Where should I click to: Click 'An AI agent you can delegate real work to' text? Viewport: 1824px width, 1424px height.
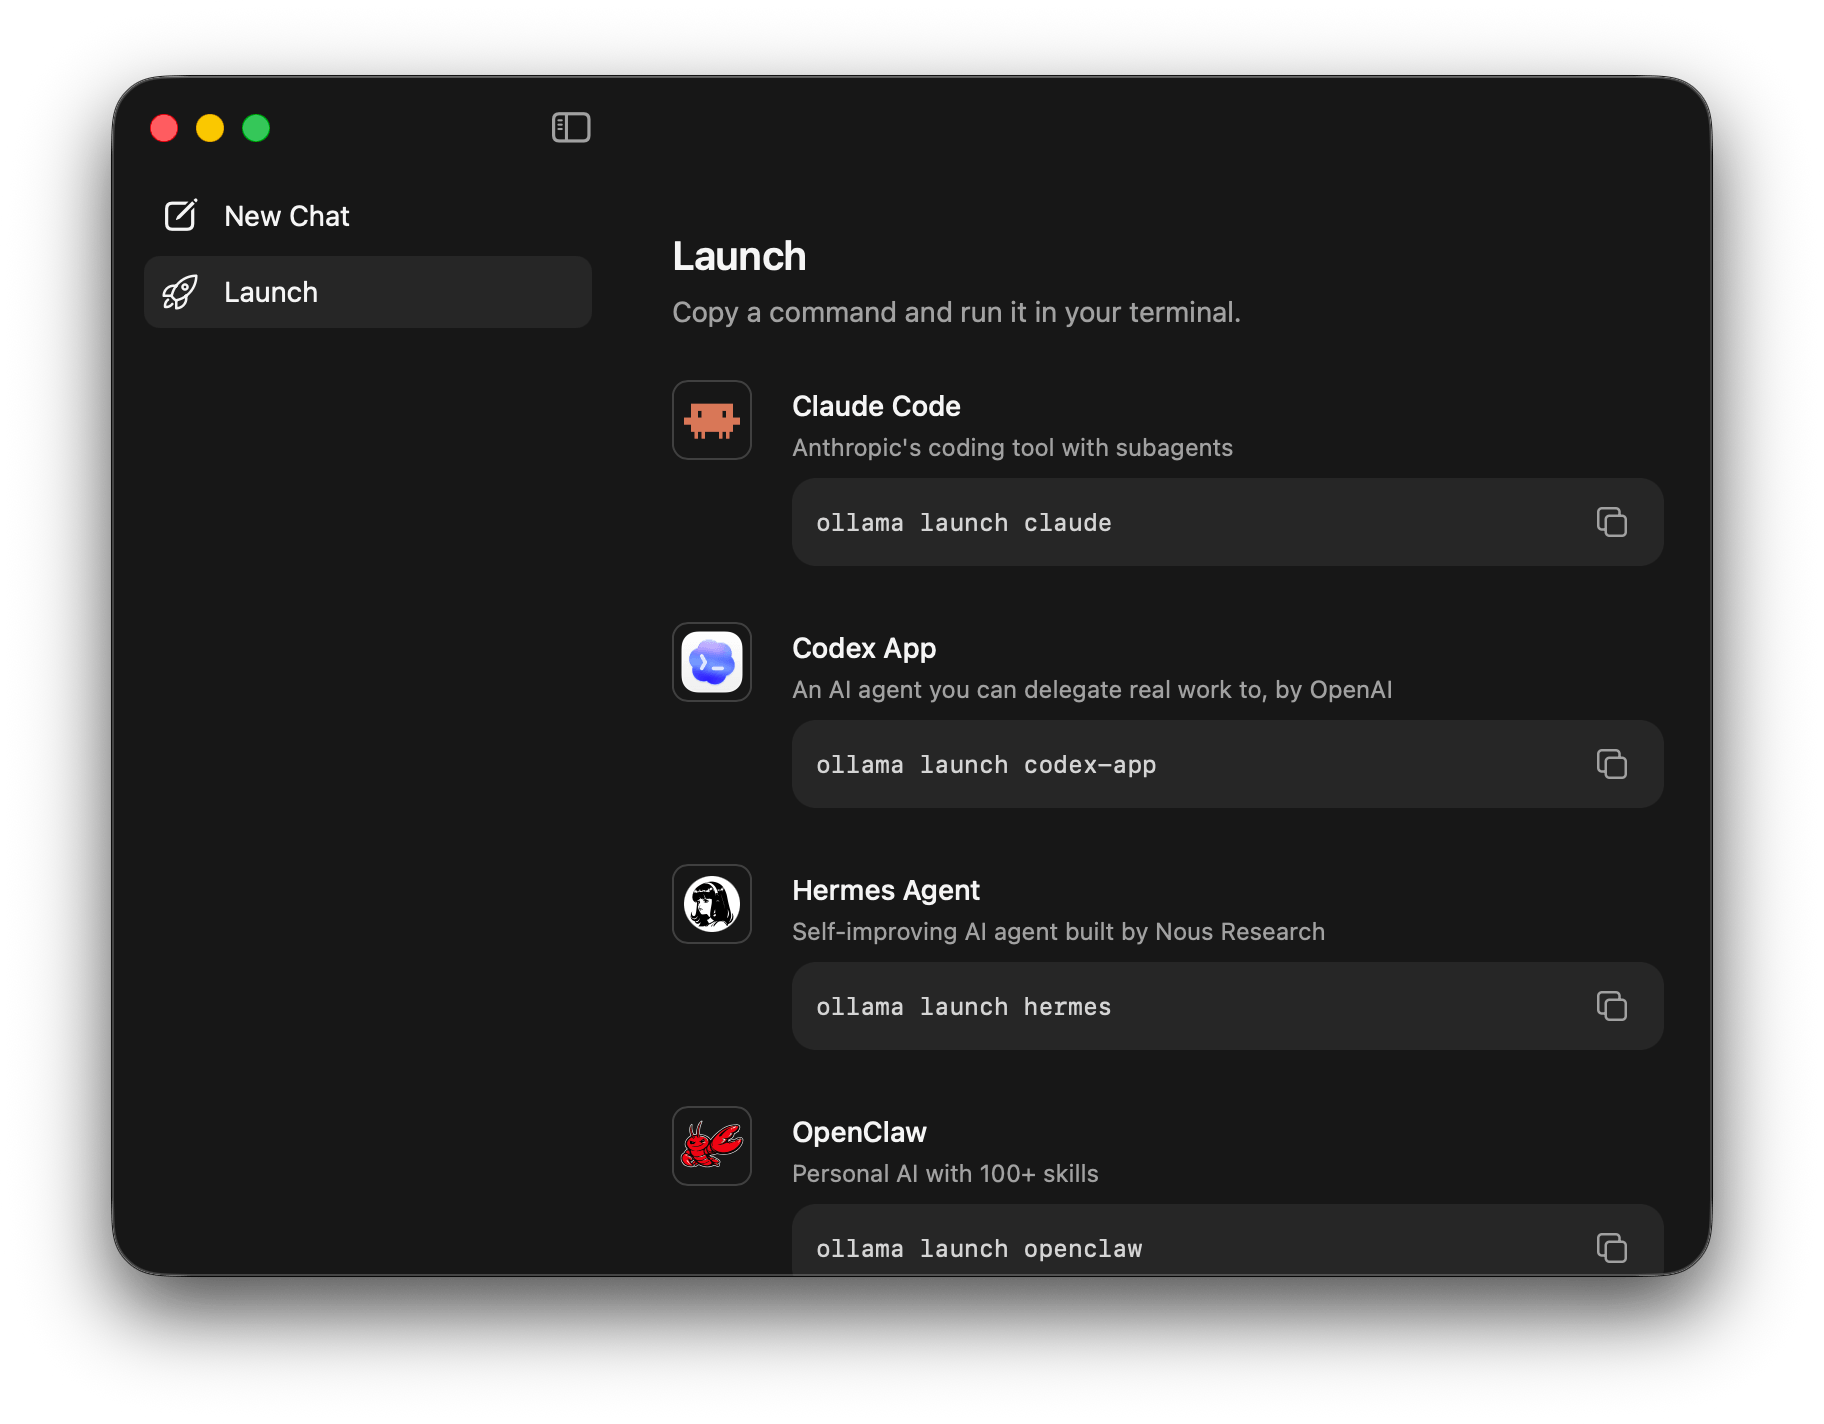tap(1028, 690)
